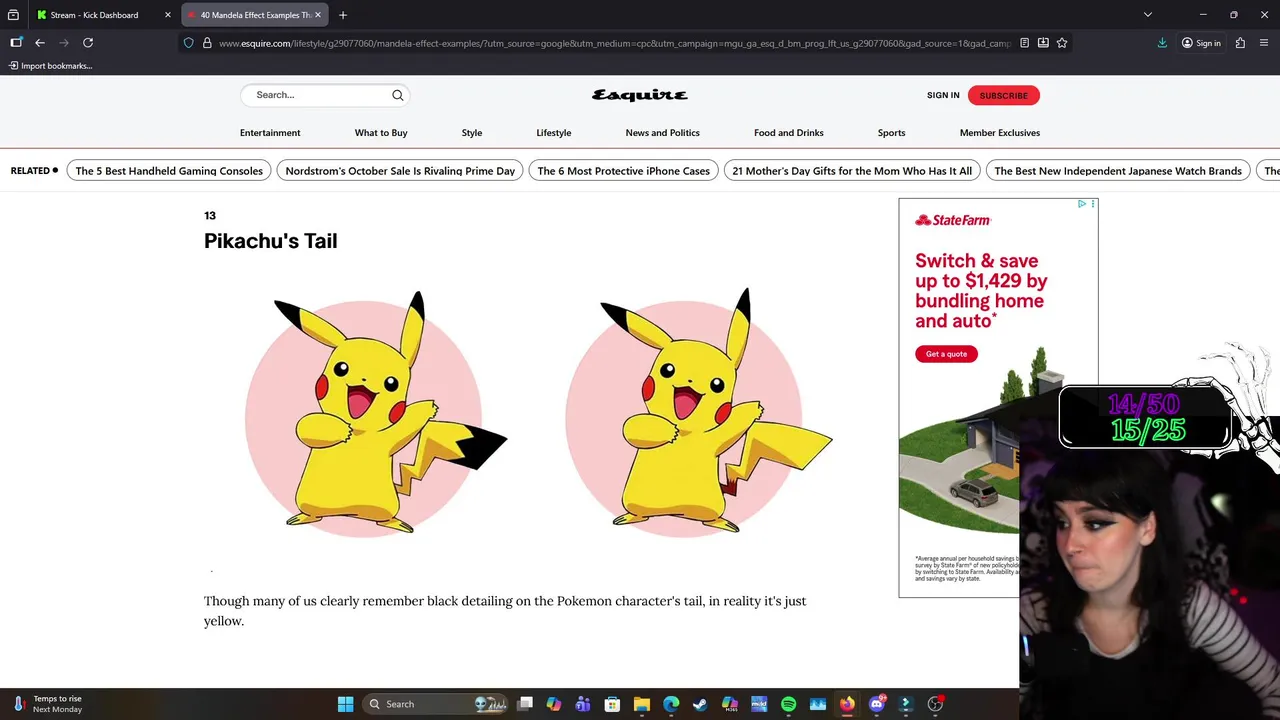This screenshot has height=720, width=1280.
Task: Click the yellow-tailed Pikachu image
Action: click(x=698, y=413)
